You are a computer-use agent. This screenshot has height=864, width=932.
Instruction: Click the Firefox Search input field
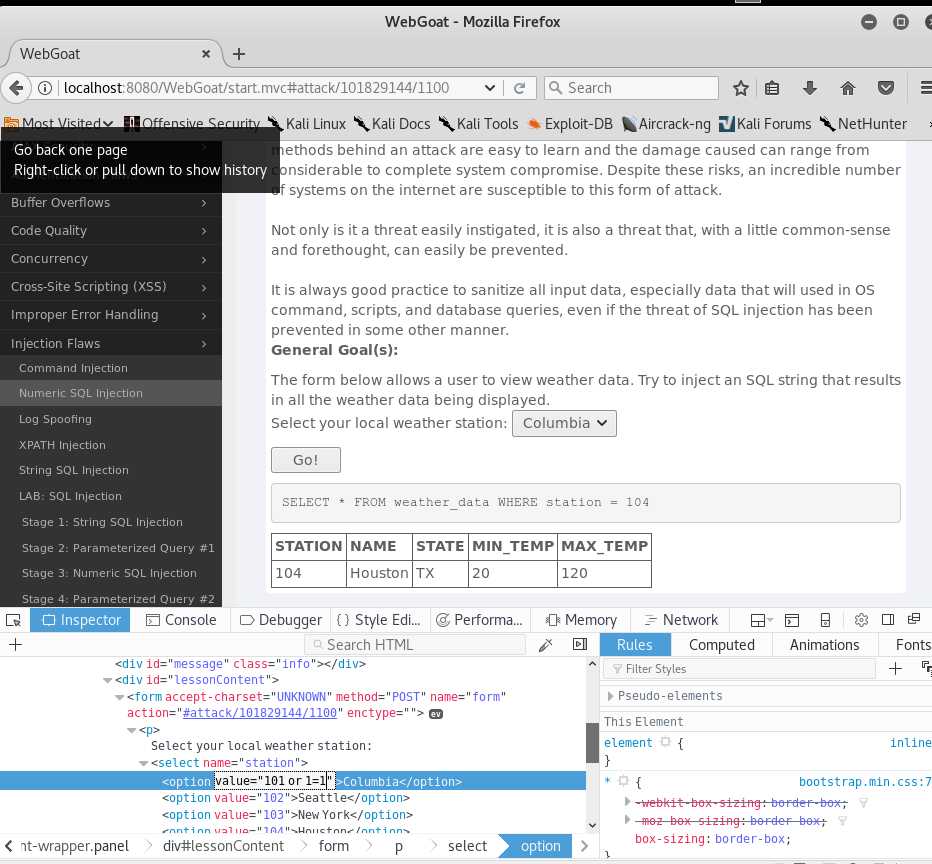click(x=631, y=88)
